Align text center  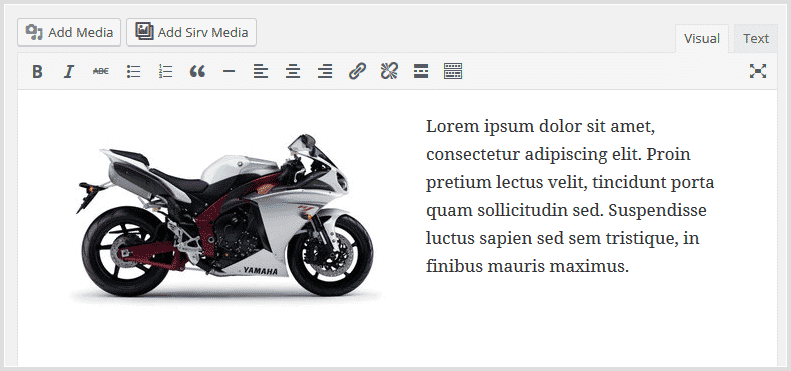pyautogui.click(x=293, y=72)
